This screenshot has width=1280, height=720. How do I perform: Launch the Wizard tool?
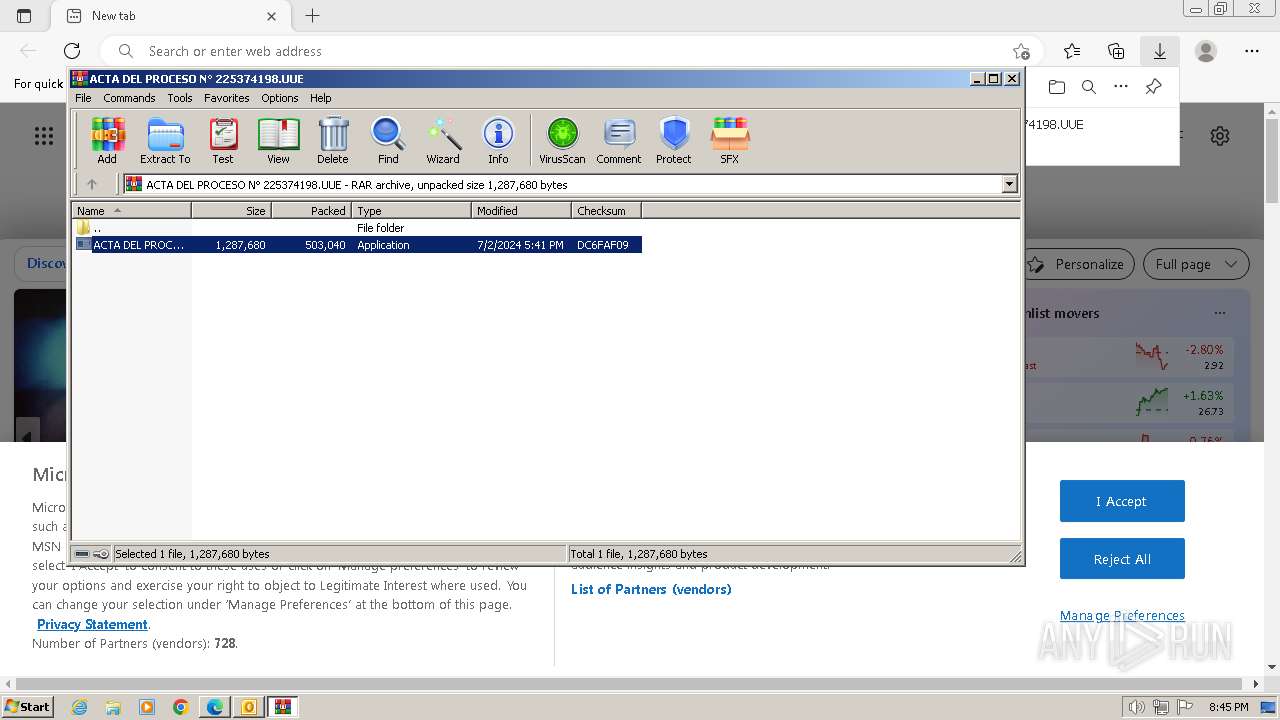[x=443, y=140]
